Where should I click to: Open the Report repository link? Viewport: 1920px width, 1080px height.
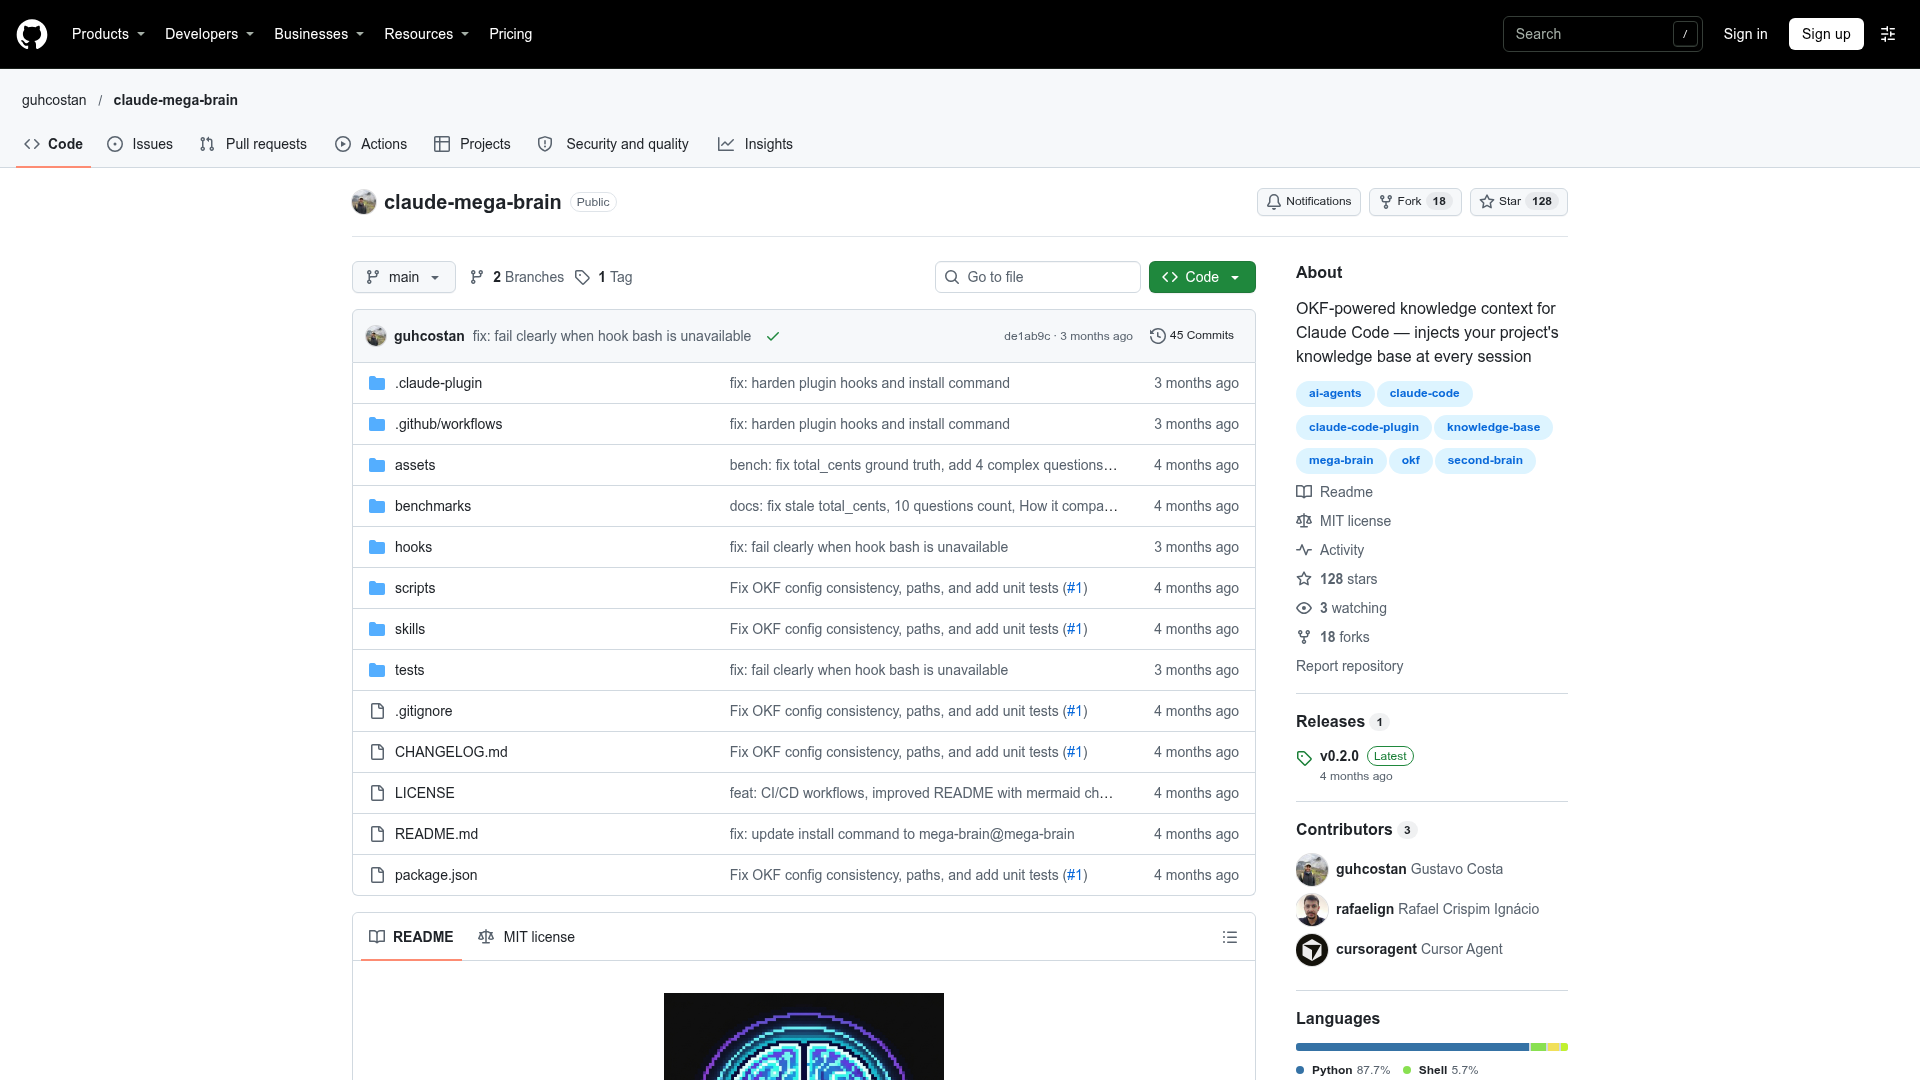coord(1349,666)
